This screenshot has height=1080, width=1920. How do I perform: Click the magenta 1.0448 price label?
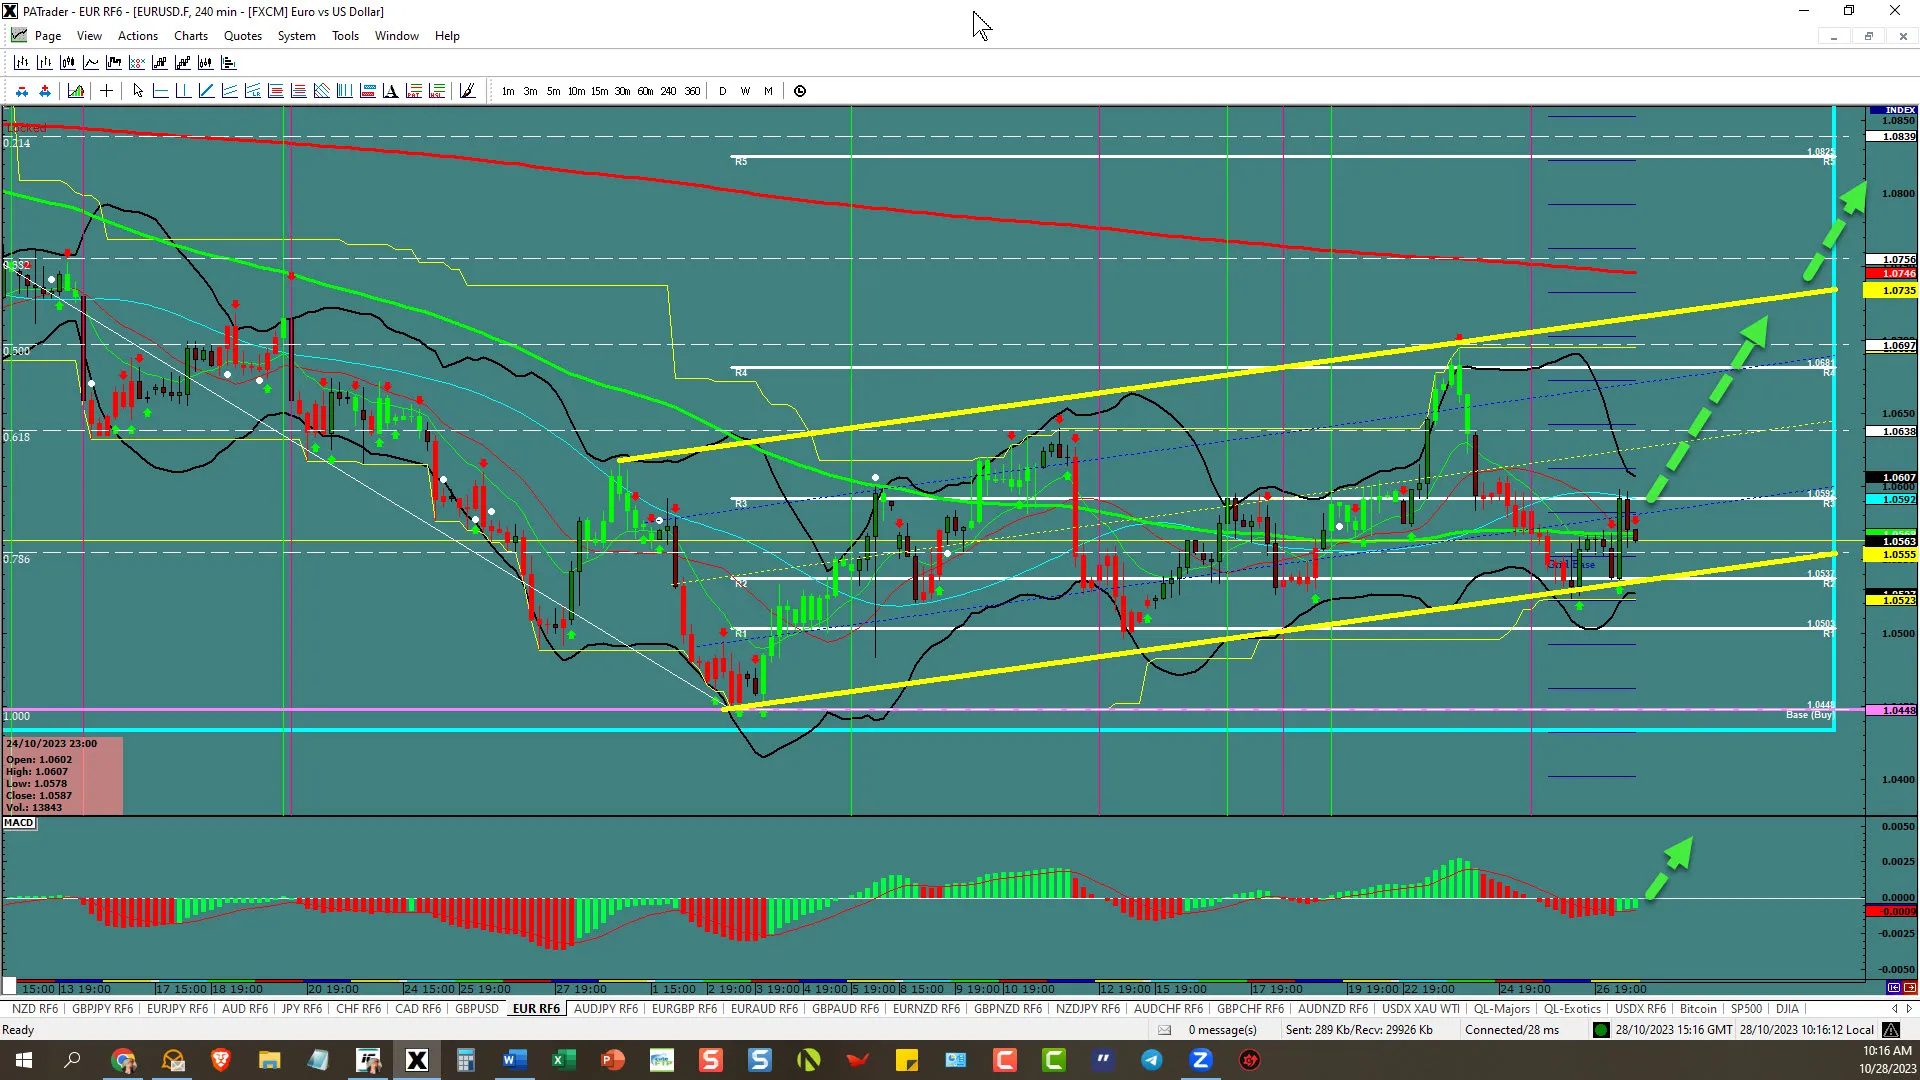[1892, 711]
